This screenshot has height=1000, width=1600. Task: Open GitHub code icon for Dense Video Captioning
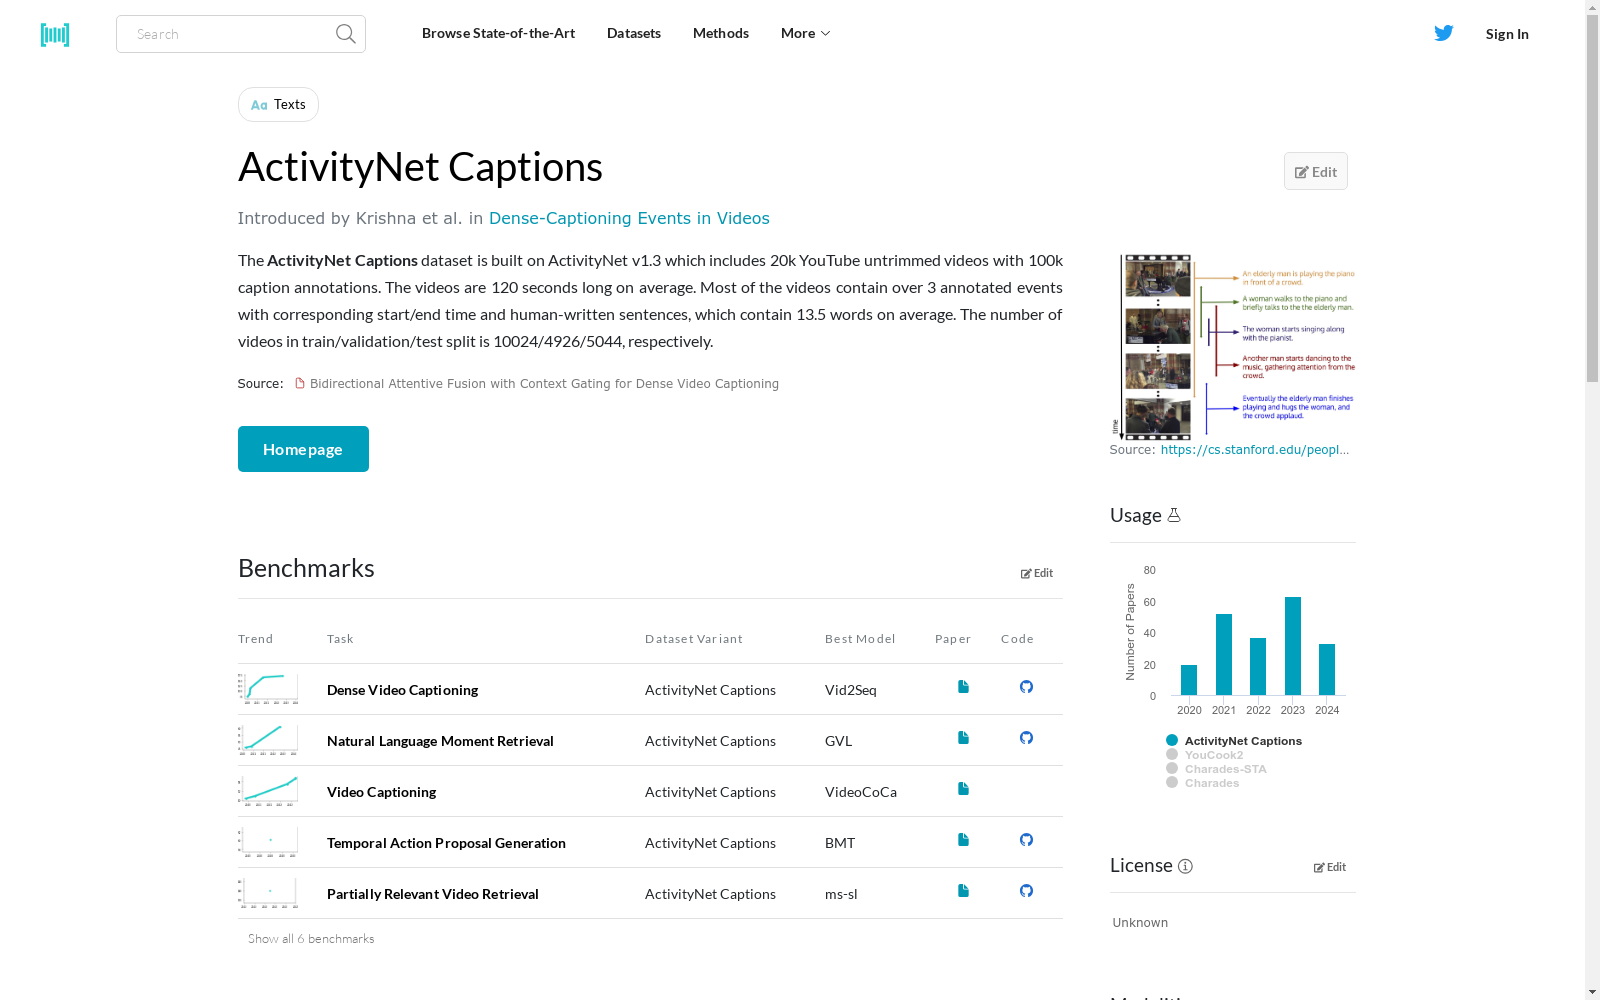pos(1026,687)
